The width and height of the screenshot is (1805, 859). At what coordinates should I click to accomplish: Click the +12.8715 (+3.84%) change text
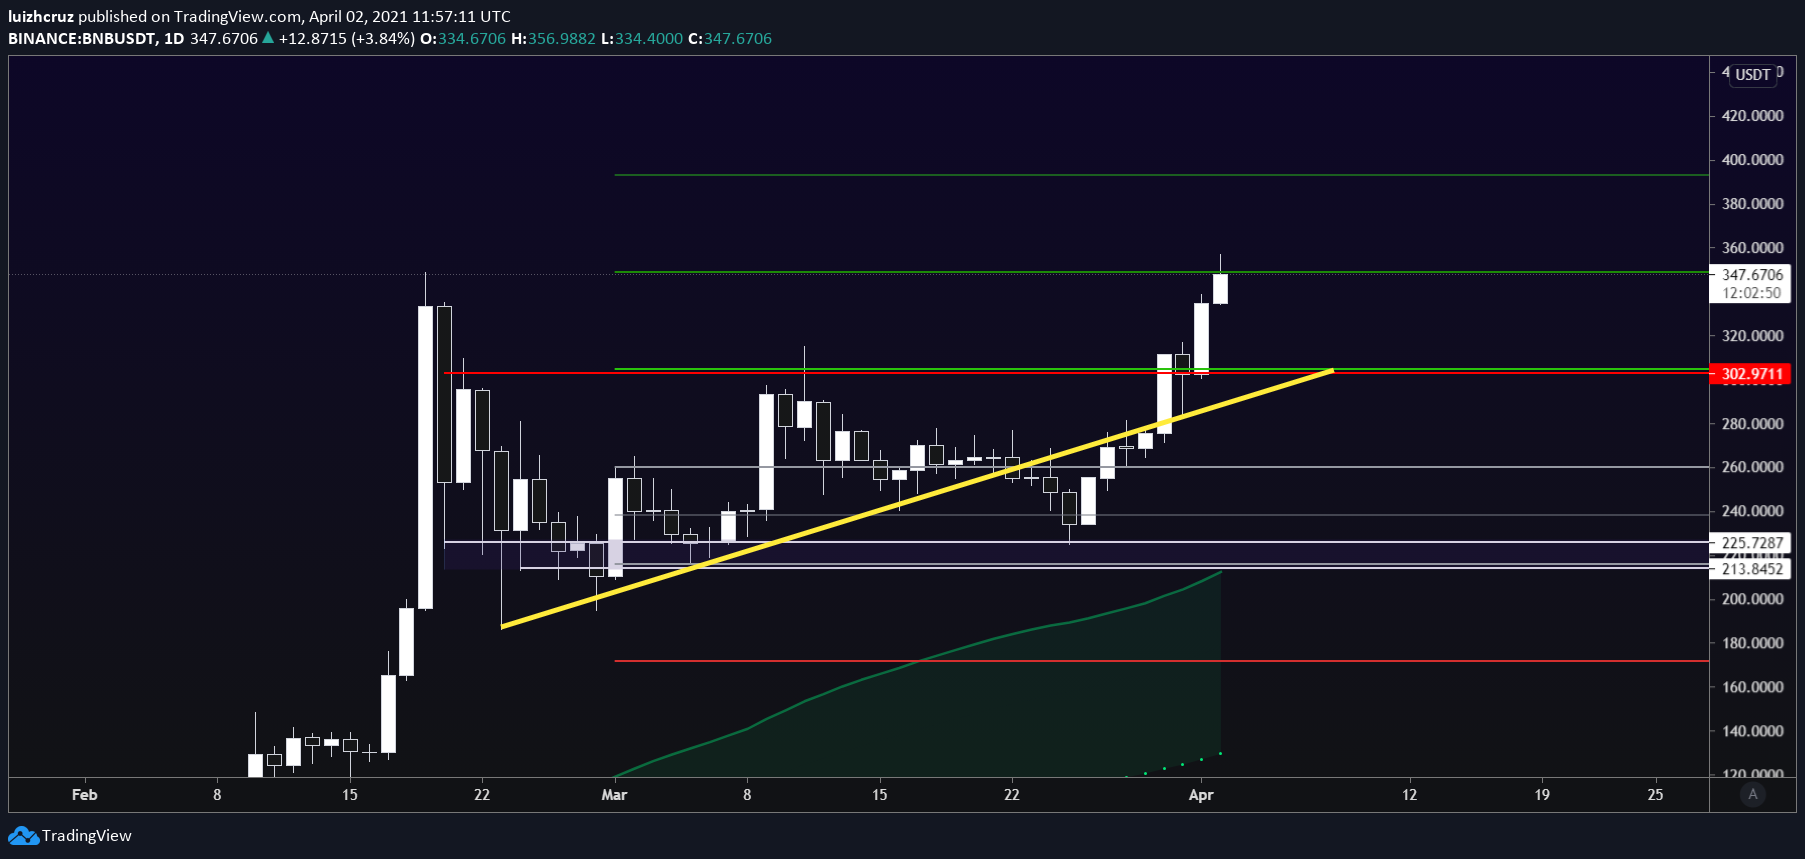(x=346, y=38)
